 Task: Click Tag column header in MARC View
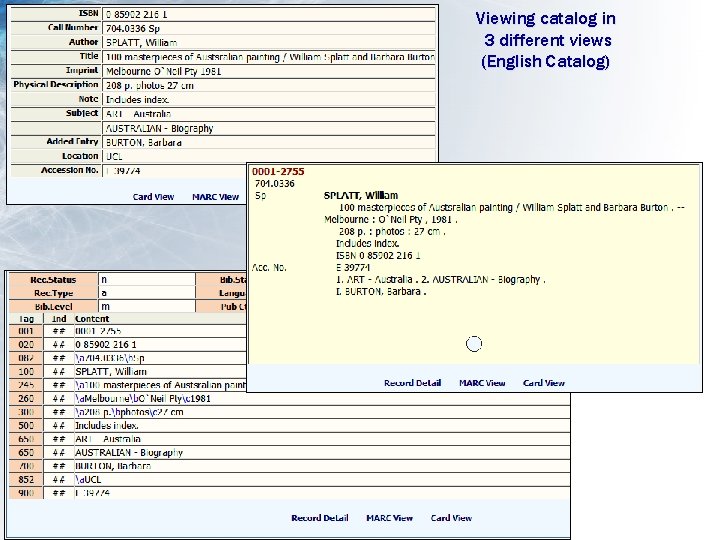(x=26, y=319)
